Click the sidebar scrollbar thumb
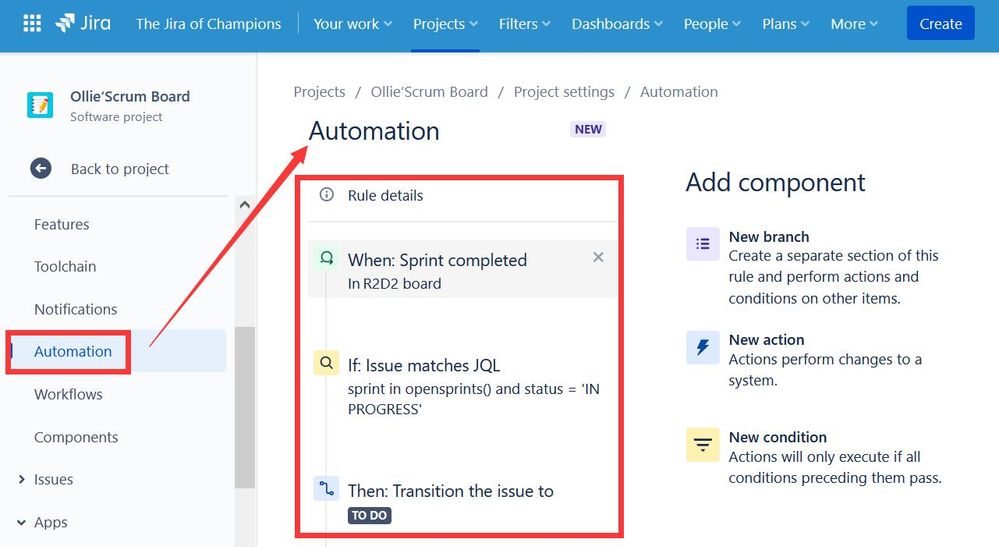Viewport: 999px width, 547px height. (x=245, y=408)
